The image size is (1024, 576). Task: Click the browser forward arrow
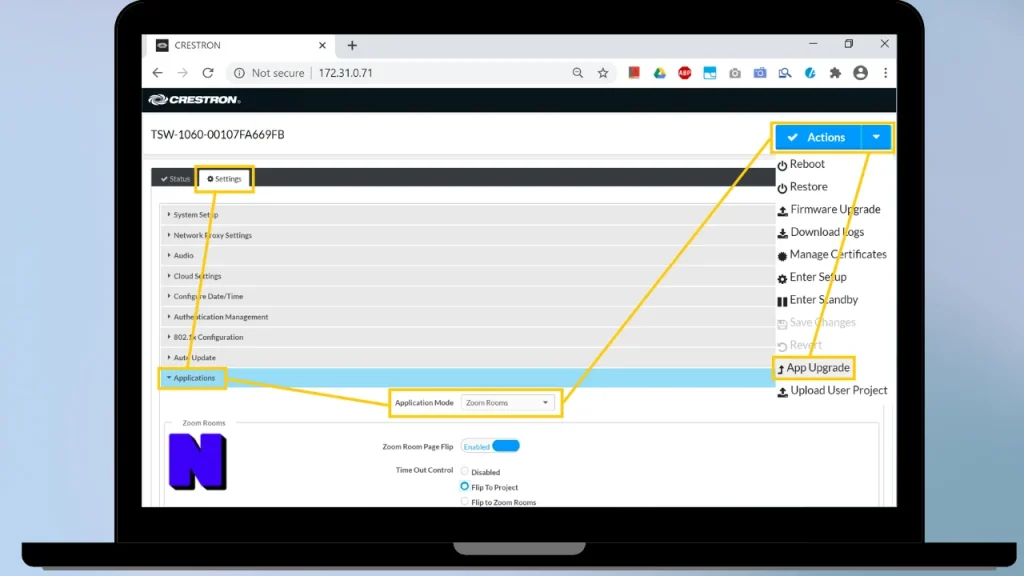[x=182, y=72]
